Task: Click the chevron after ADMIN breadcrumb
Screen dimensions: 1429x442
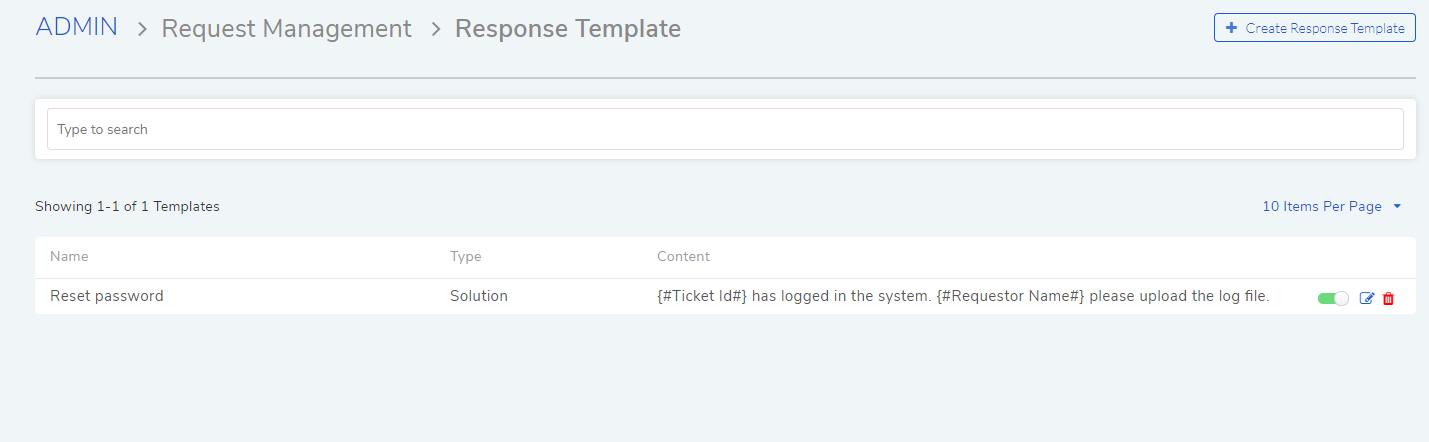Action: point(142,30)
